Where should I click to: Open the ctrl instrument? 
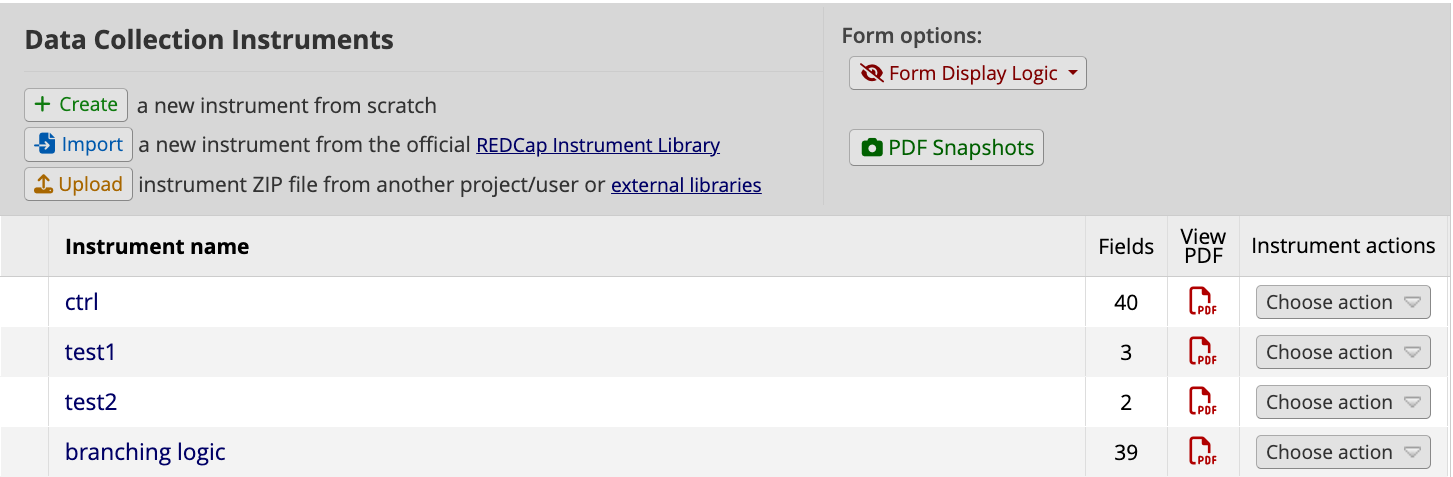(82, 302)
